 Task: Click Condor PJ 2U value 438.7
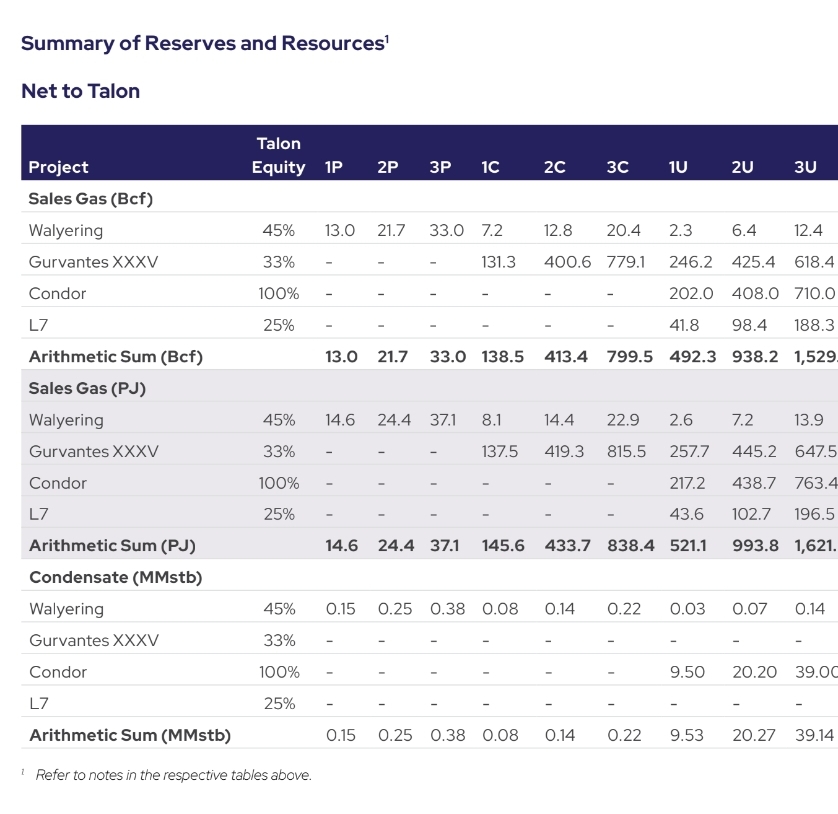[x=754, y=483]
